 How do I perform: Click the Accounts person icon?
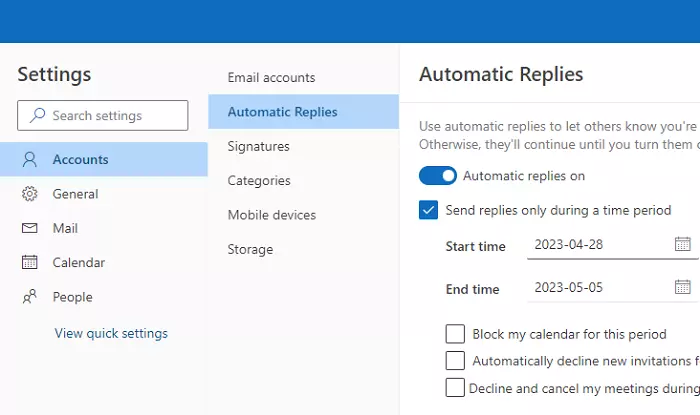(x=29, y=159)
